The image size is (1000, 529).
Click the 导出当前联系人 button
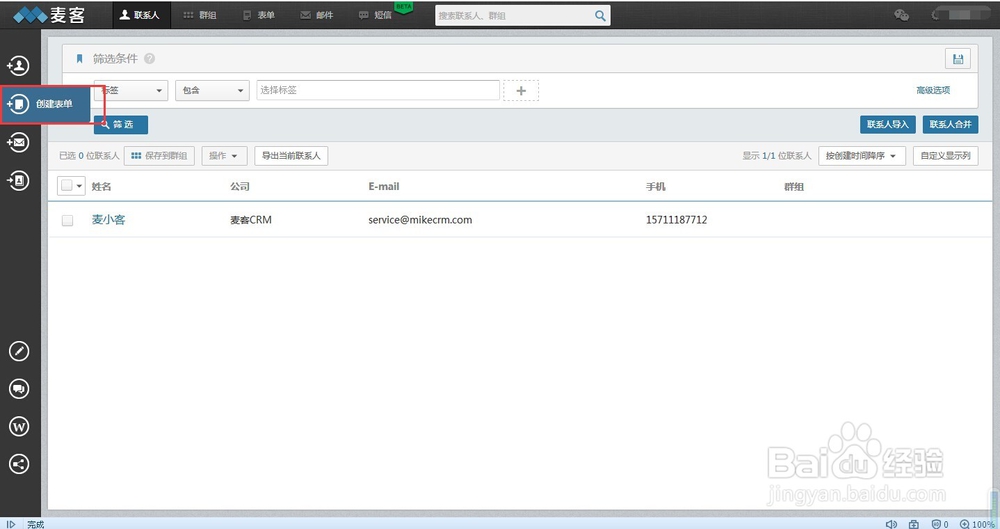(x=291, y=156)
